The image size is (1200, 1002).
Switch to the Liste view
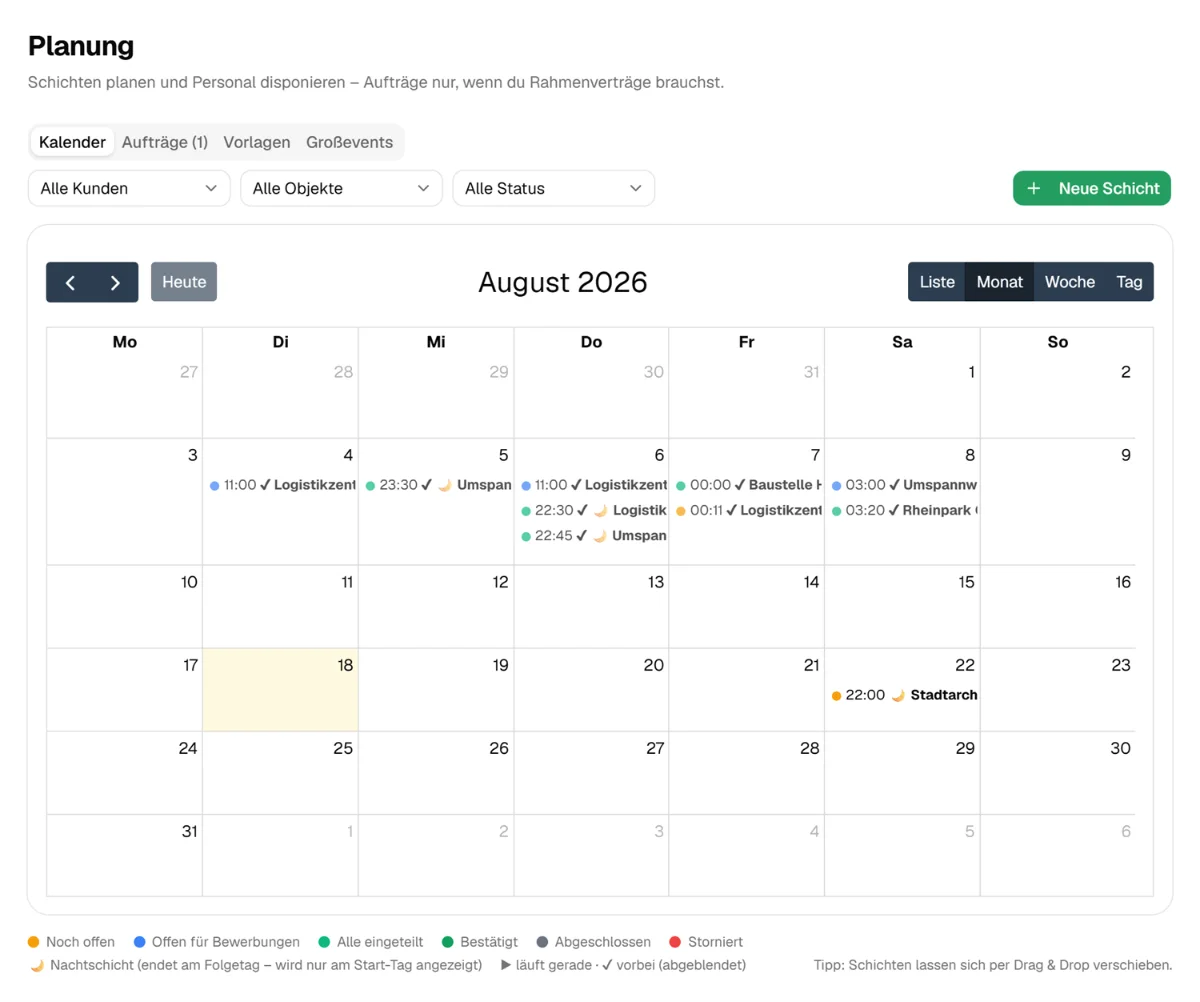point(937,282)
